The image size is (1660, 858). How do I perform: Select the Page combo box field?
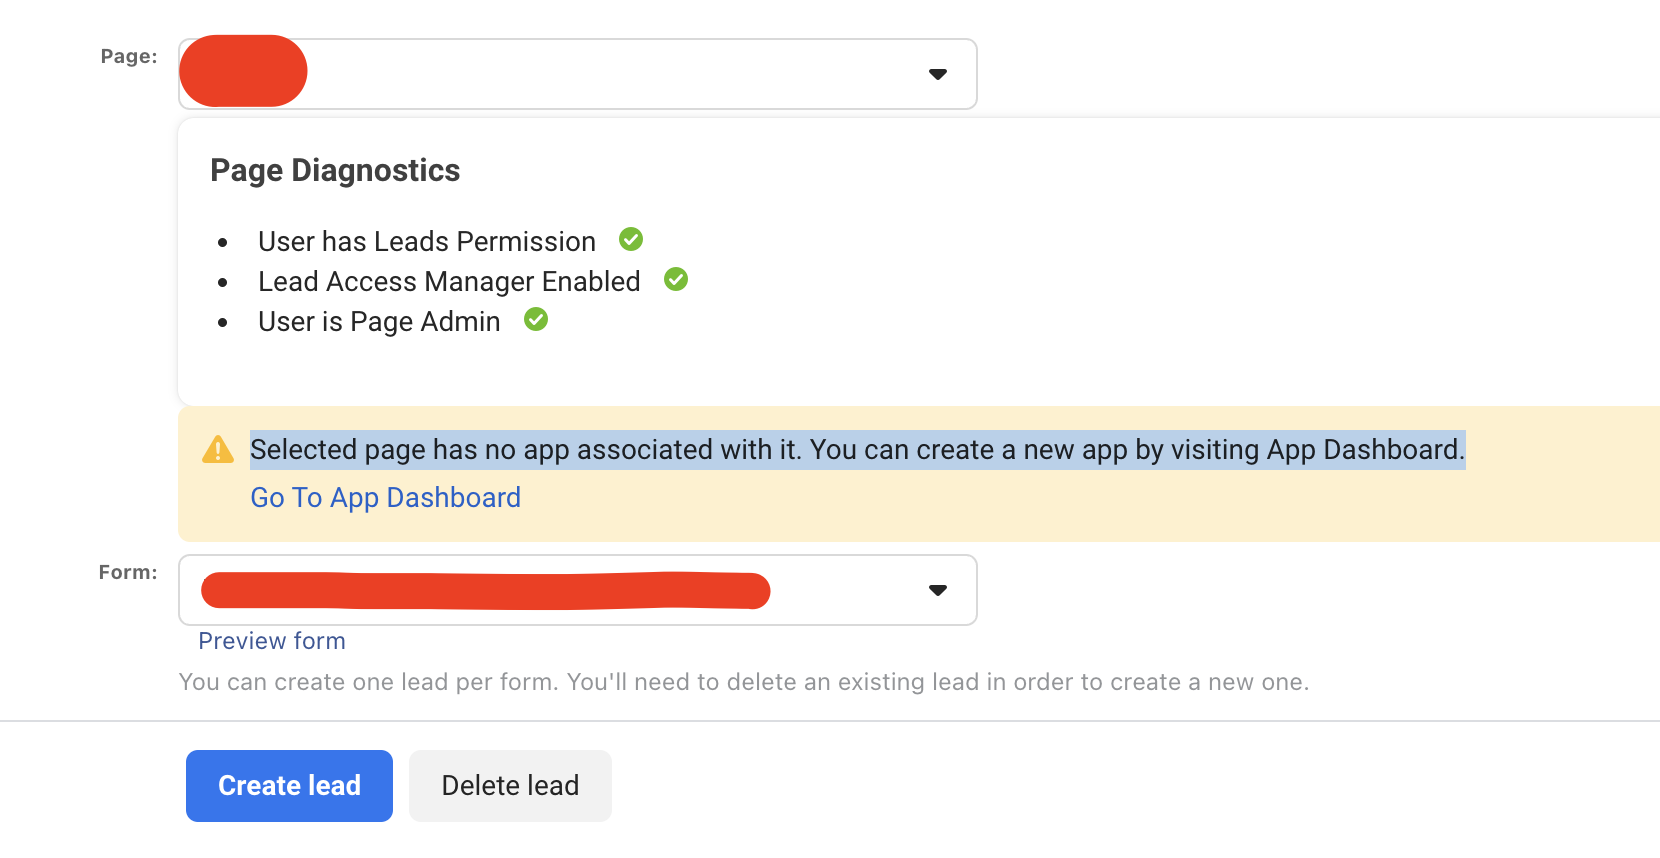click(x=578, y=74)
